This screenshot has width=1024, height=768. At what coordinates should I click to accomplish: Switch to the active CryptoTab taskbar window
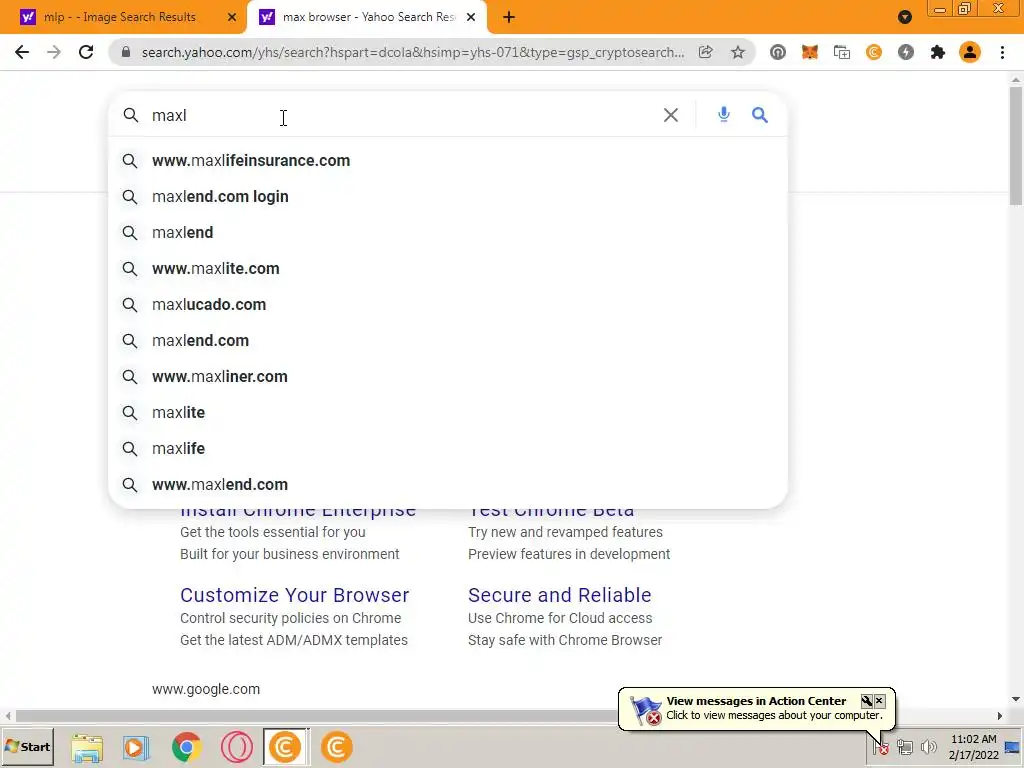[285, 747]
